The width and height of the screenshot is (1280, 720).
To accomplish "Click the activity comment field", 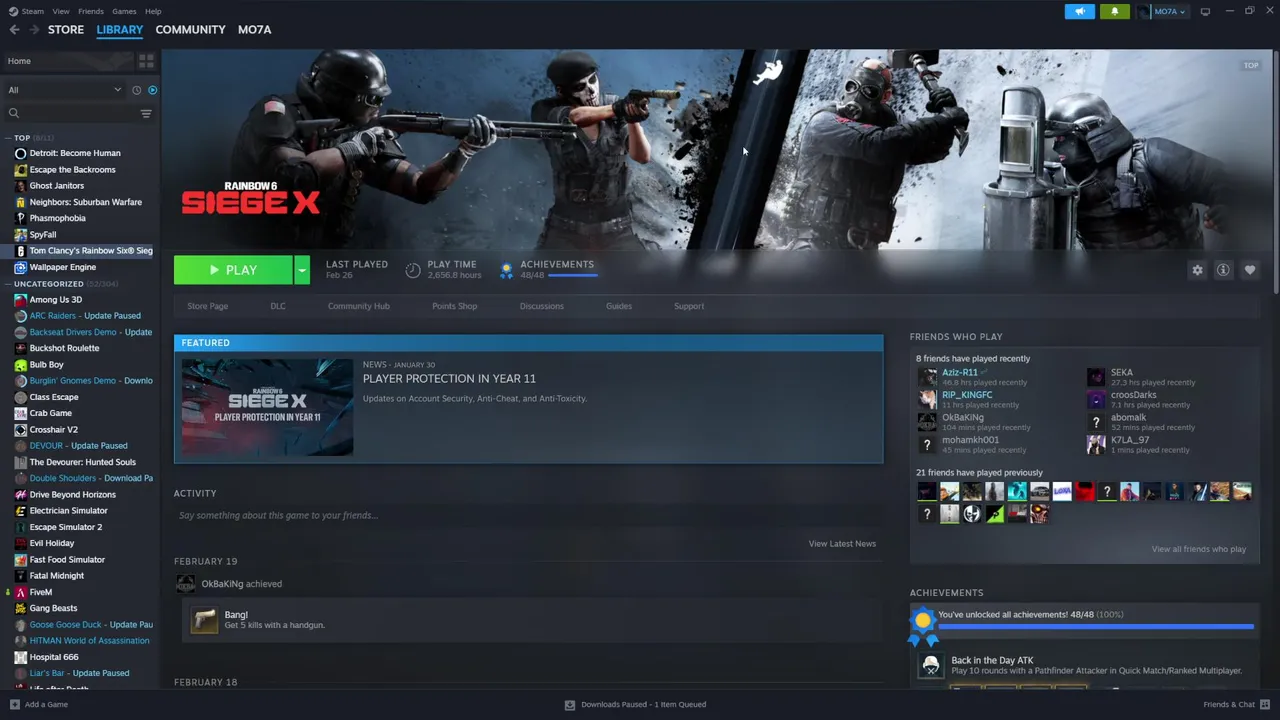I will click(528, 515).
